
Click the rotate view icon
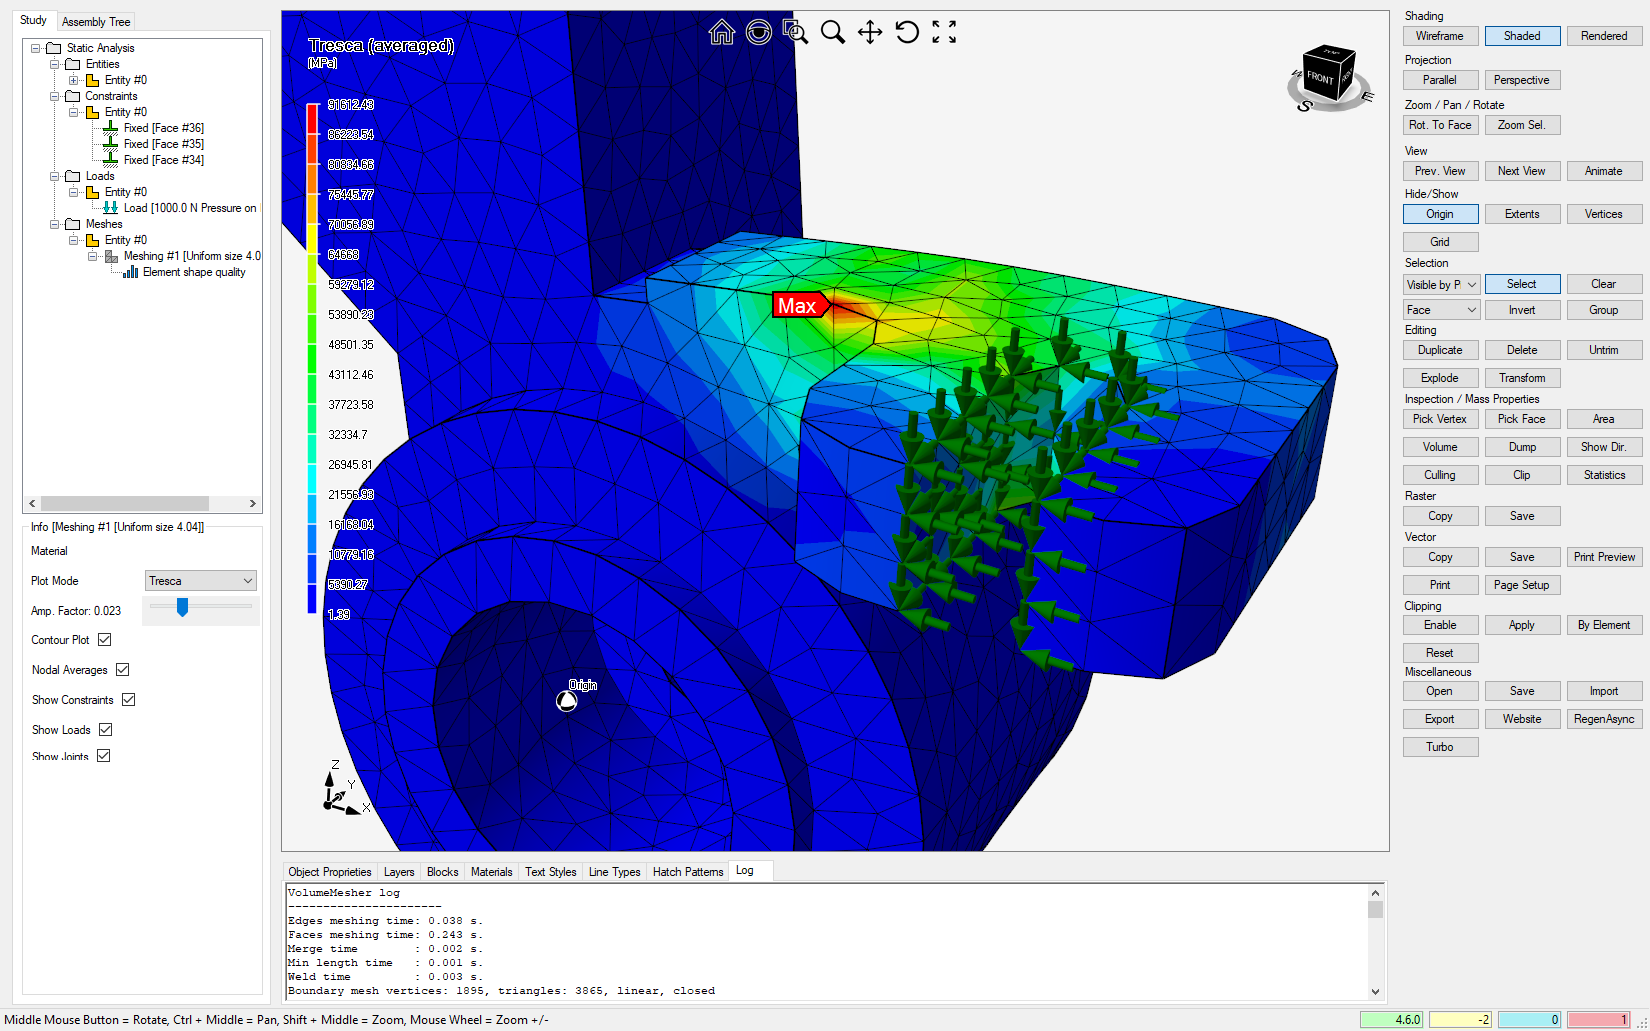[907, 33]
